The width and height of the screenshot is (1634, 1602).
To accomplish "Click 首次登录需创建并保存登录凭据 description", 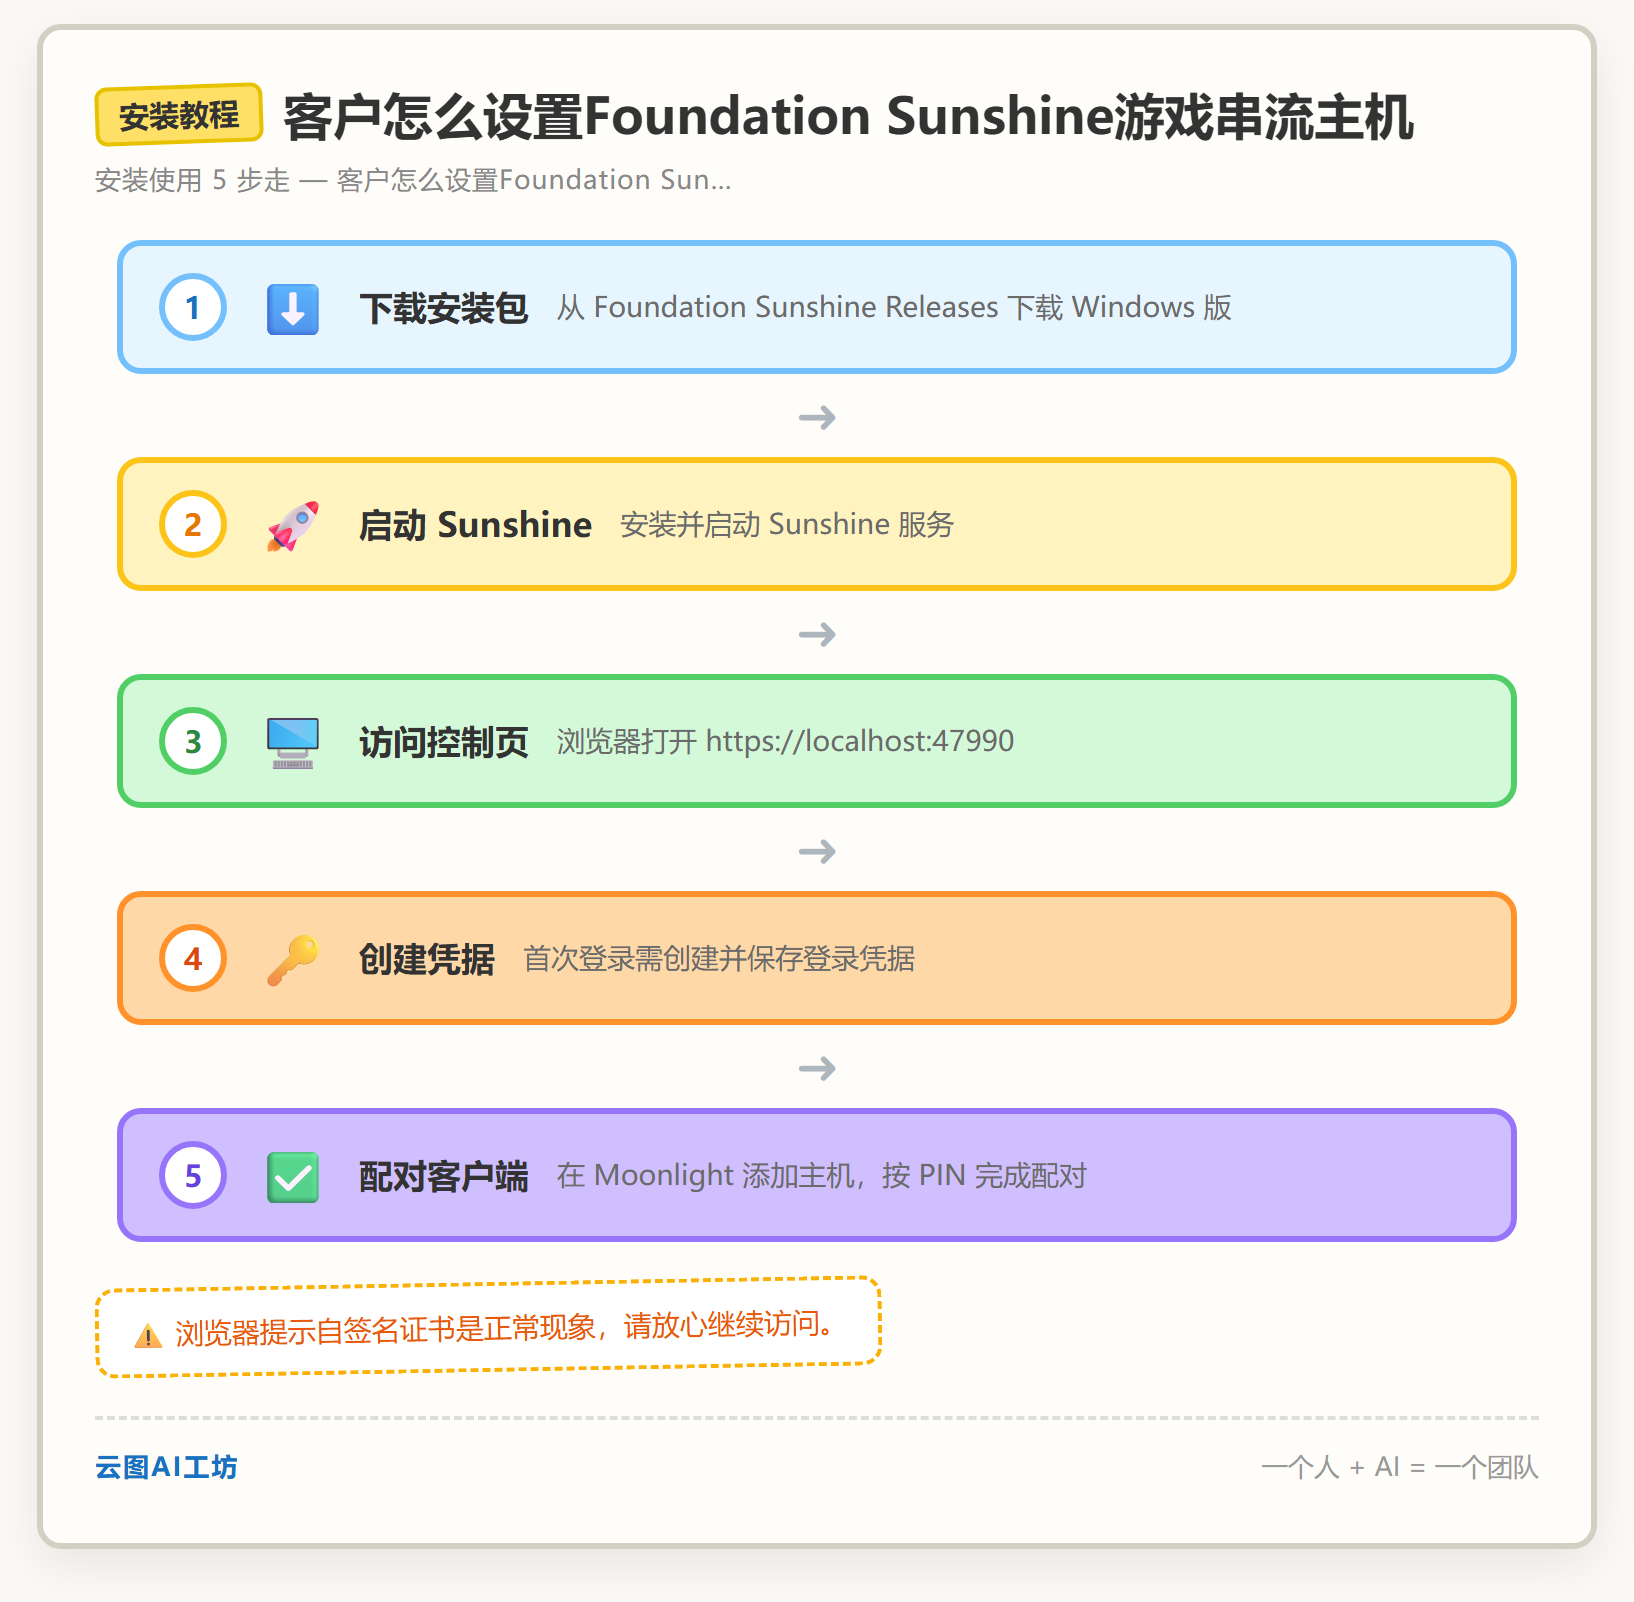I will 719,958.
